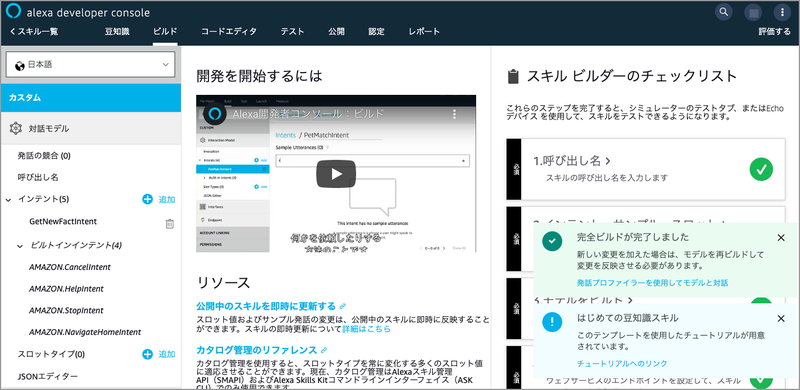Open 発話の競合 (0) in sidebar
The width and height of the screenshot is (800, 390).
44,156
